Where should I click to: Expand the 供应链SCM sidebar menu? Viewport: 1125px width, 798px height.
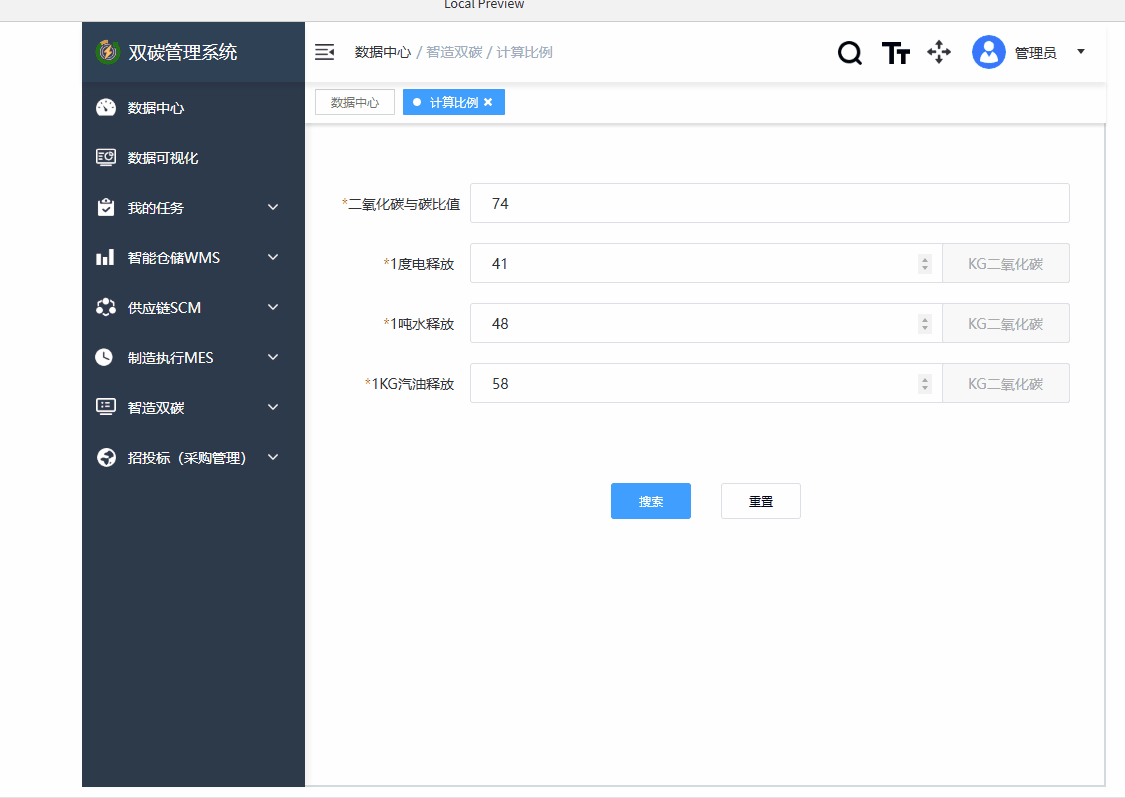[x=272, y=307]
